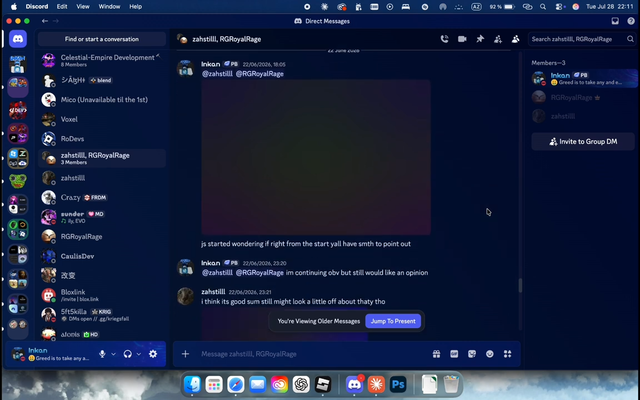
Task: Toggle headphone deafen
Action: coord(128,354)
